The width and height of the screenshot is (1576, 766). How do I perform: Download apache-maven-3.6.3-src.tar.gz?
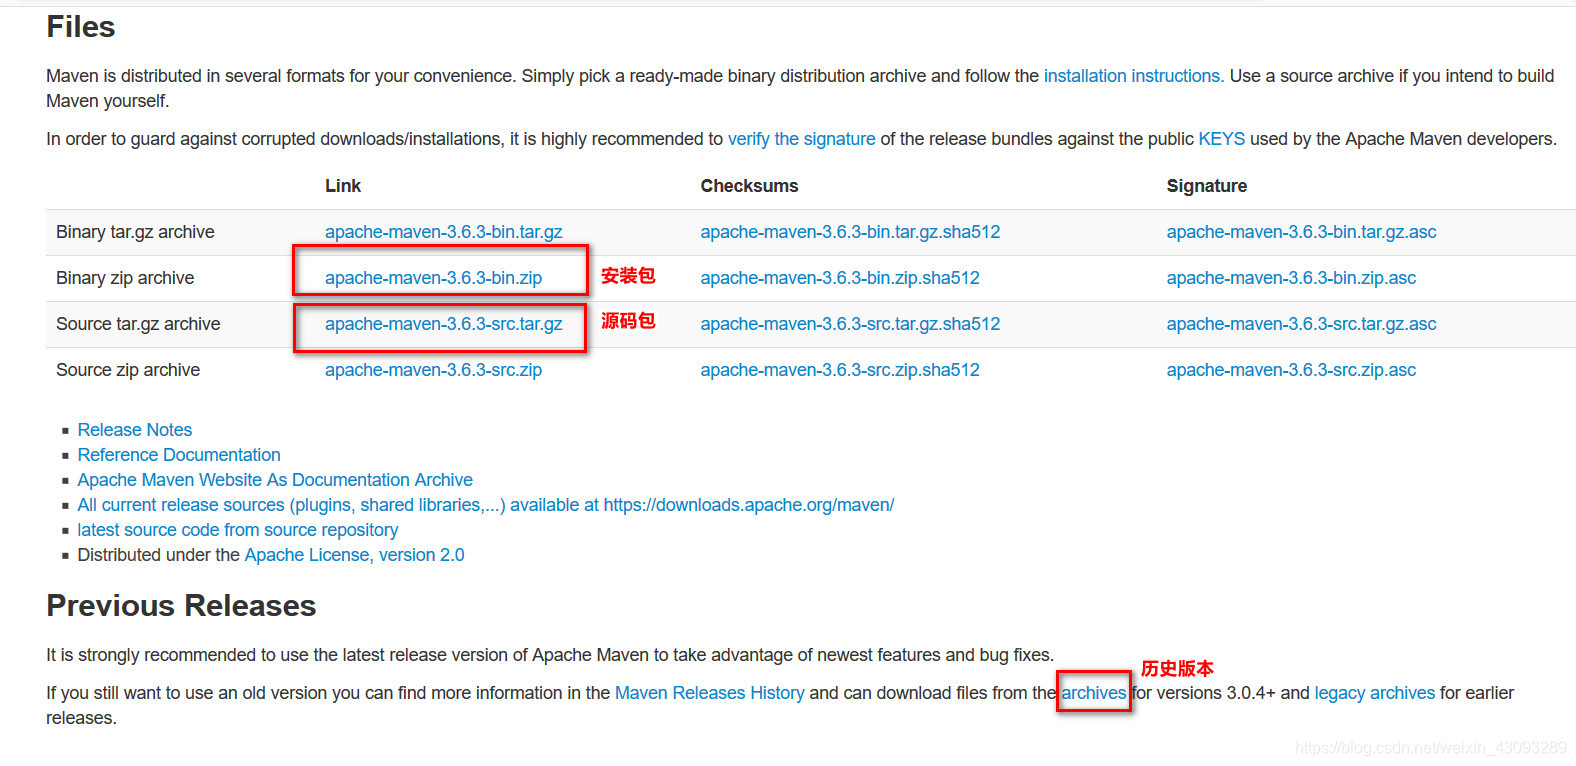pyautogui.click(x=443, y=324)
